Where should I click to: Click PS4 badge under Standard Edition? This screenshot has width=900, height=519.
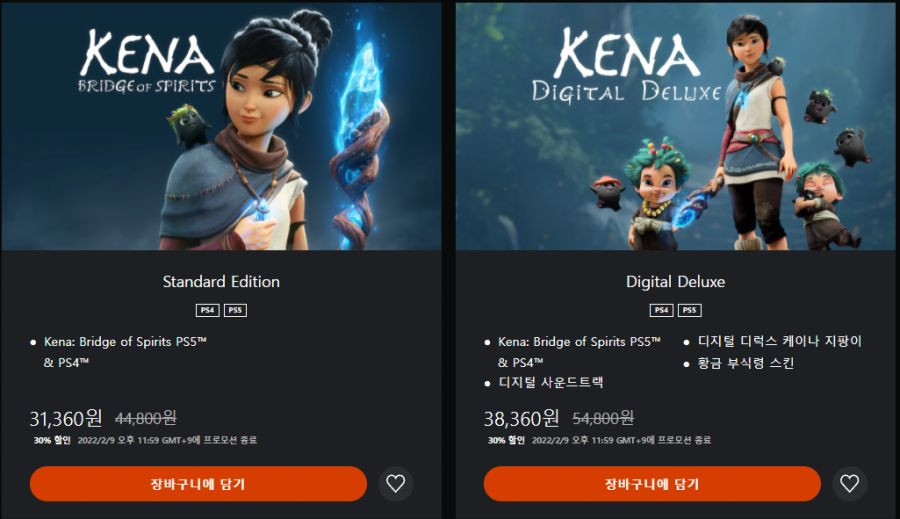[207, 310]
